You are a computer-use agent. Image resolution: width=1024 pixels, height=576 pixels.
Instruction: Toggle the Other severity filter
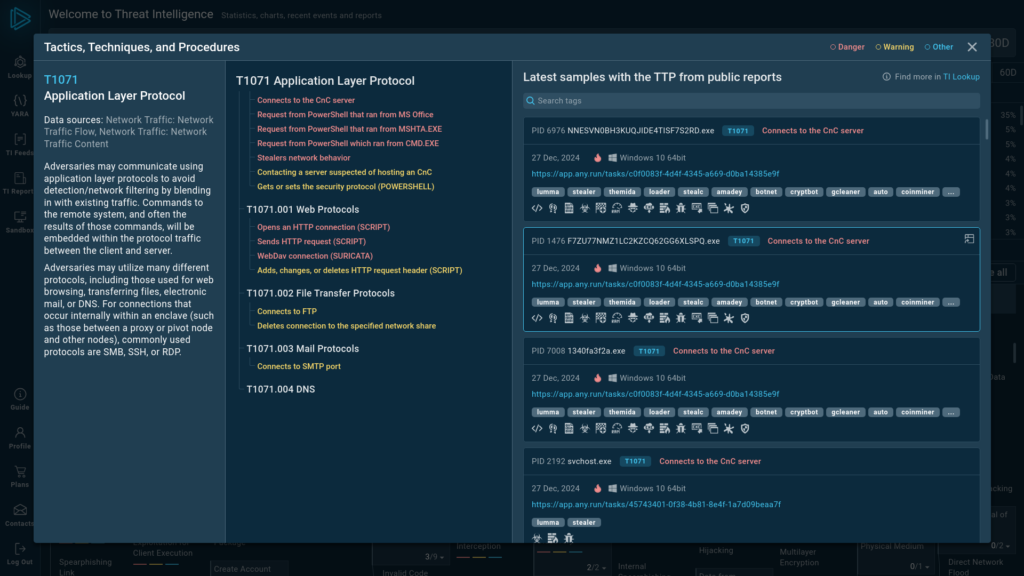click(939, 47)
